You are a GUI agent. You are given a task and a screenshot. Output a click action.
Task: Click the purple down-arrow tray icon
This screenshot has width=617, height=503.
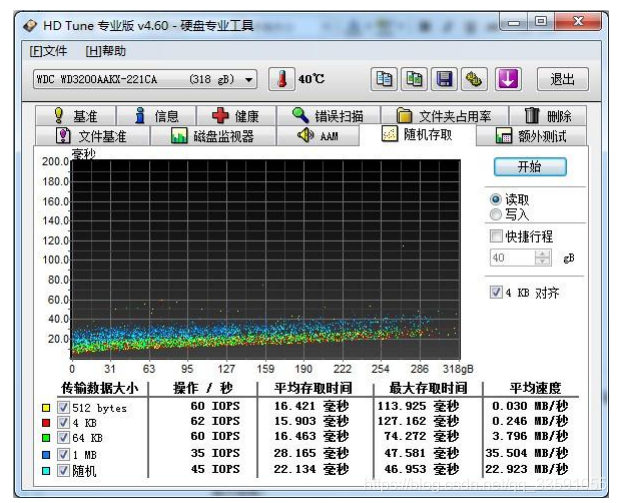(x=508, y=79)
